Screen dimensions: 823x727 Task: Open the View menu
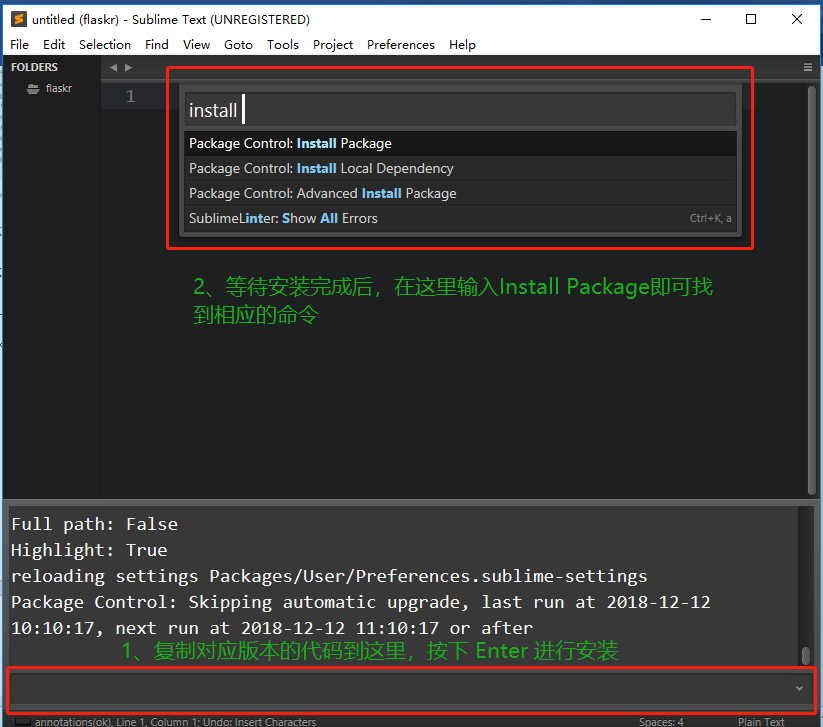(x=196, y=45)
